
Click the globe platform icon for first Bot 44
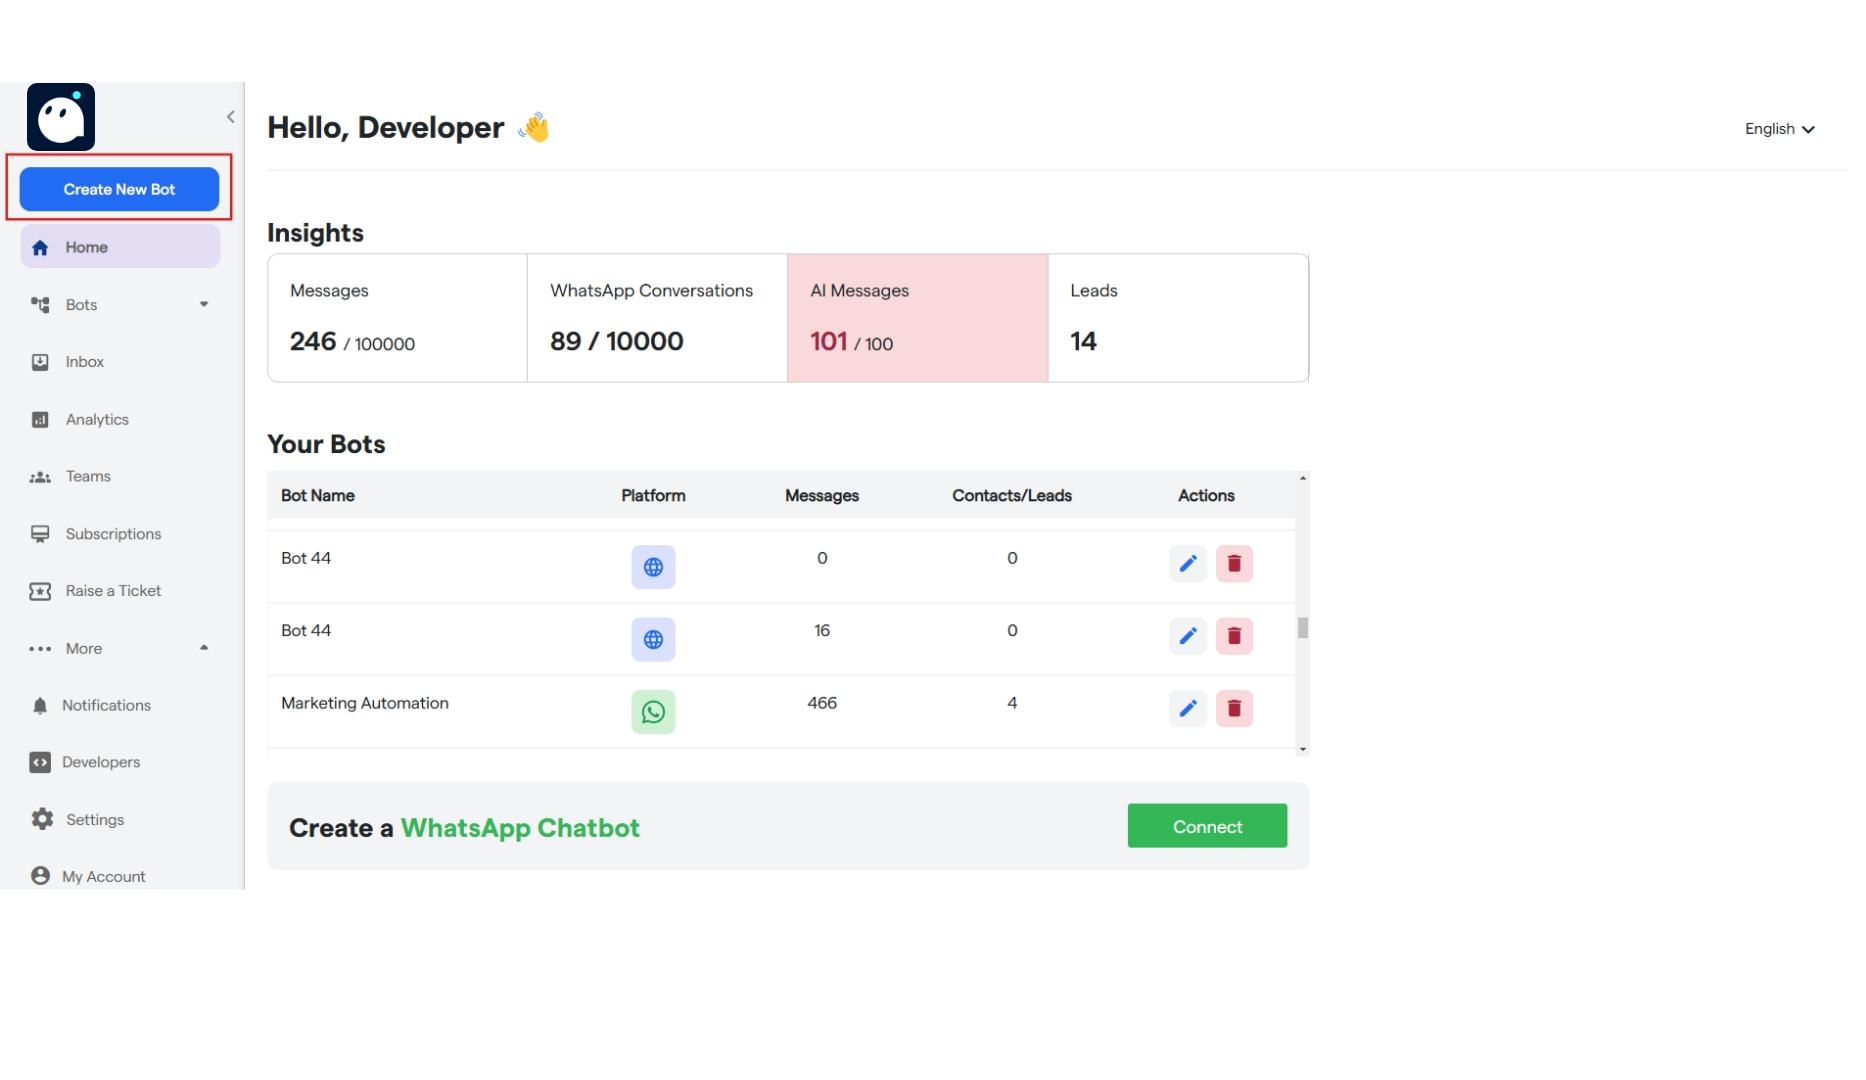653,566
